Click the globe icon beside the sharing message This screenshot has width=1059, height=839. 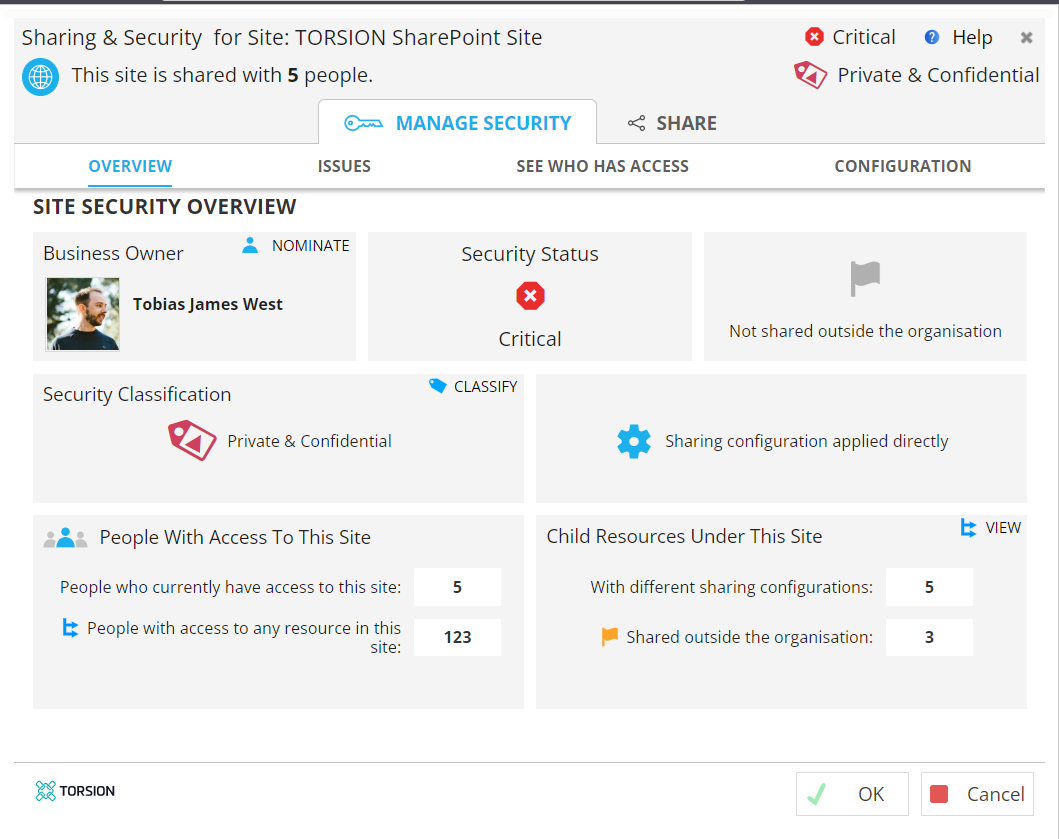tap(40, 76)
